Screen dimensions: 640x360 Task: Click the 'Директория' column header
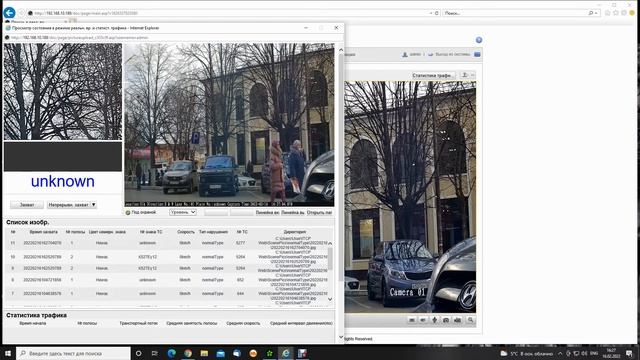(294, 232)
